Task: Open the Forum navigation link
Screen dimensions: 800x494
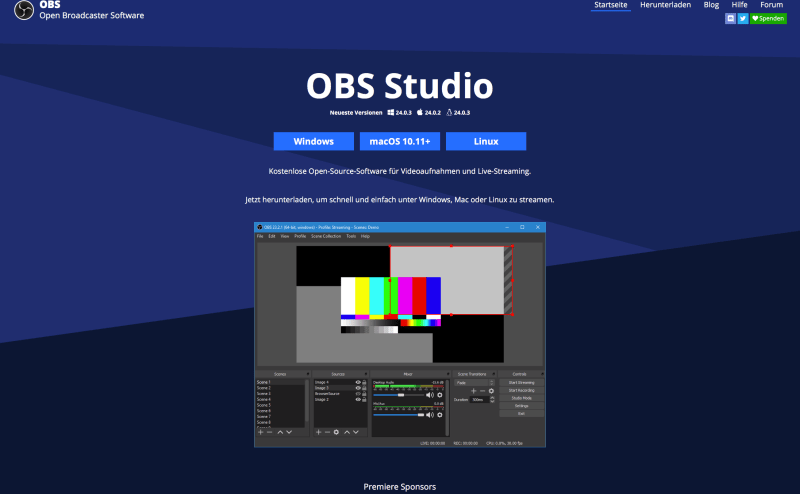Action: click(x=771, y=5)
